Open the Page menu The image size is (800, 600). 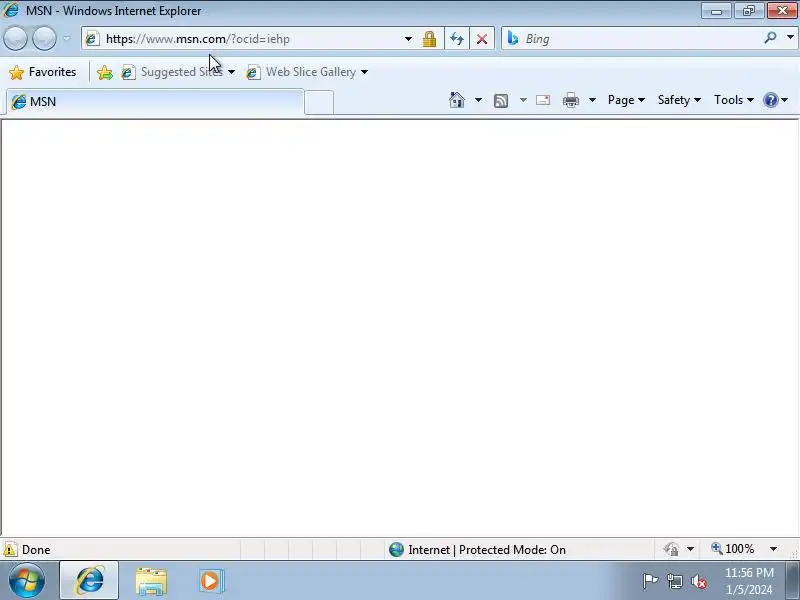tap(626, 100)
